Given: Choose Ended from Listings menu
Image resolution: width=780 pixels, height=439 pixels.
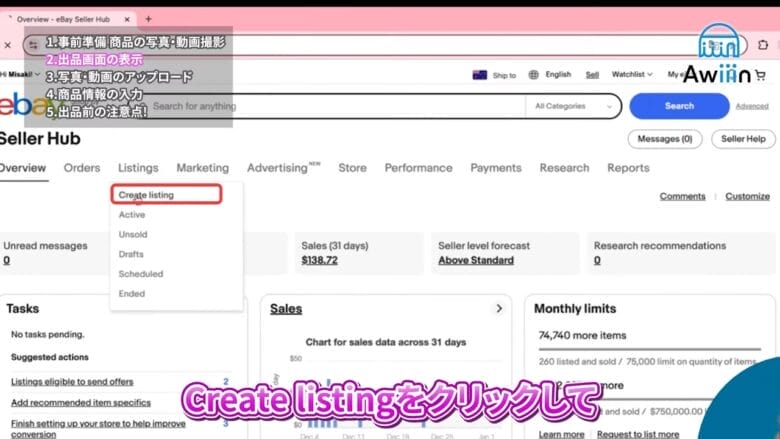Looking at the screenshot, I should pos(132,294).
